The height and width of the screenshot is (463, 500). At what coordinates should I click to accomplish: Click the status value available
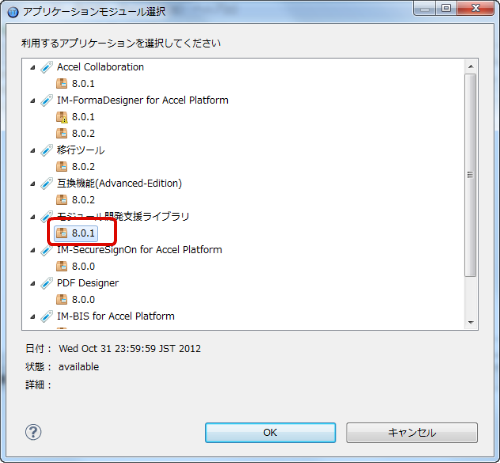pos(79,367)
